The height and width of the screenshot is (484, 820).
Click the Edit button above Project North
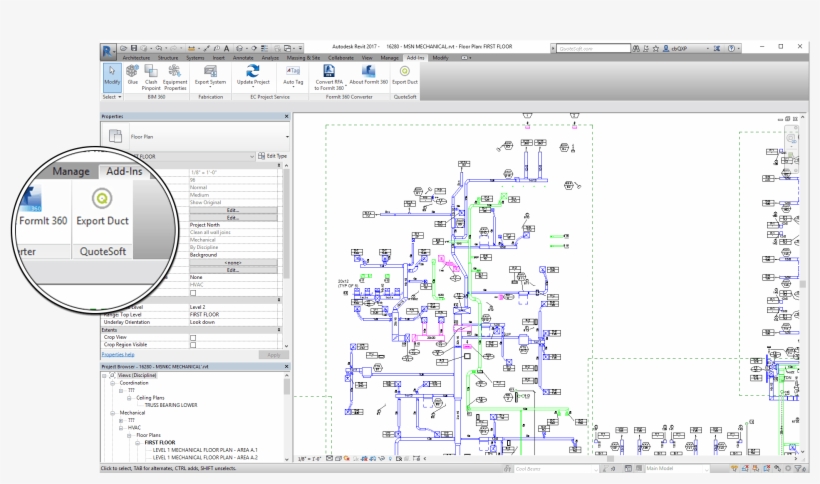point(233,217)
